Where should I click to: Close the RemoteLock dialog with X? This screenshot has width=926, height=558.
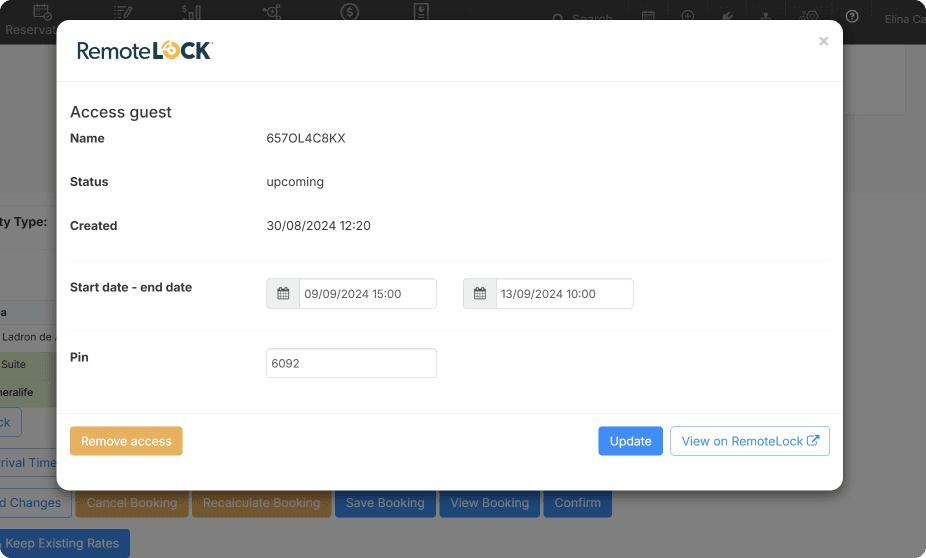823,41
